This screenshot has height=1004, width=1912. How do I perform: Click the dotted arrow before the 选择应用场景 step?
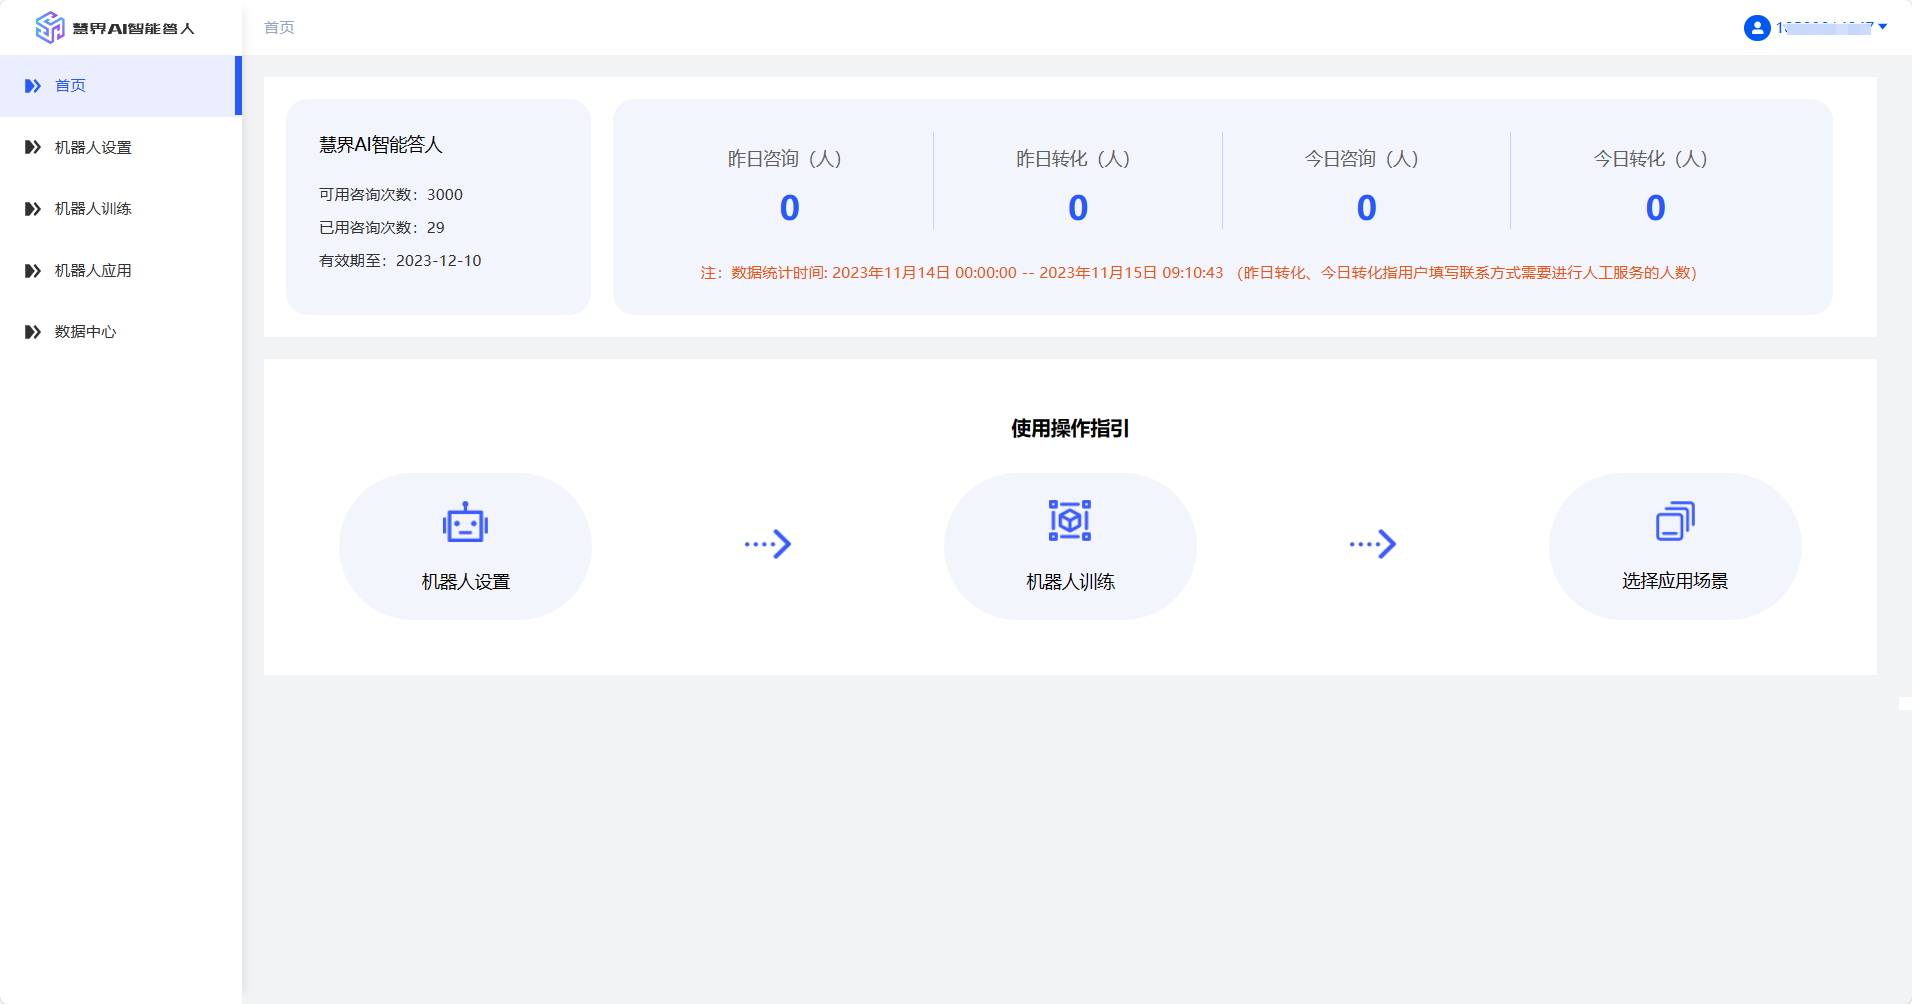point(1372,544)
